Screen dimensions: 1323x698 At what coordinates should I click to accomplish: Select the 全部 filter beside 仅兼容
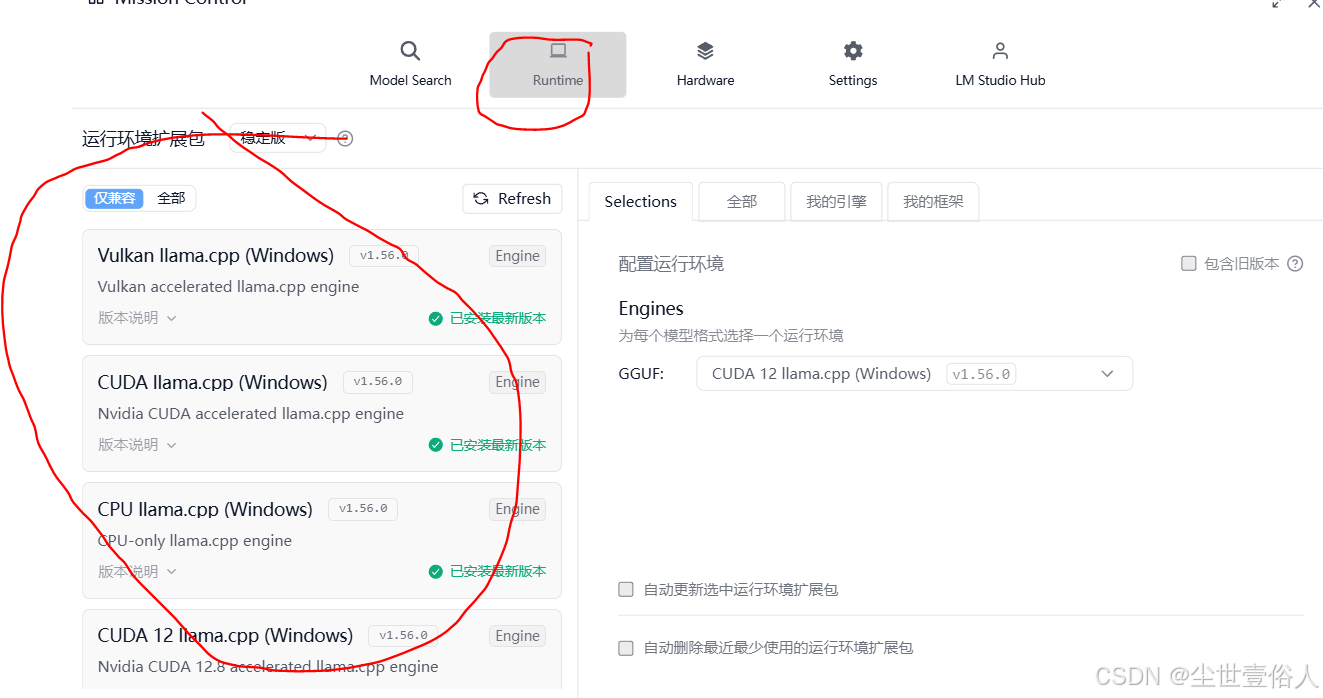tap(171, 198)
